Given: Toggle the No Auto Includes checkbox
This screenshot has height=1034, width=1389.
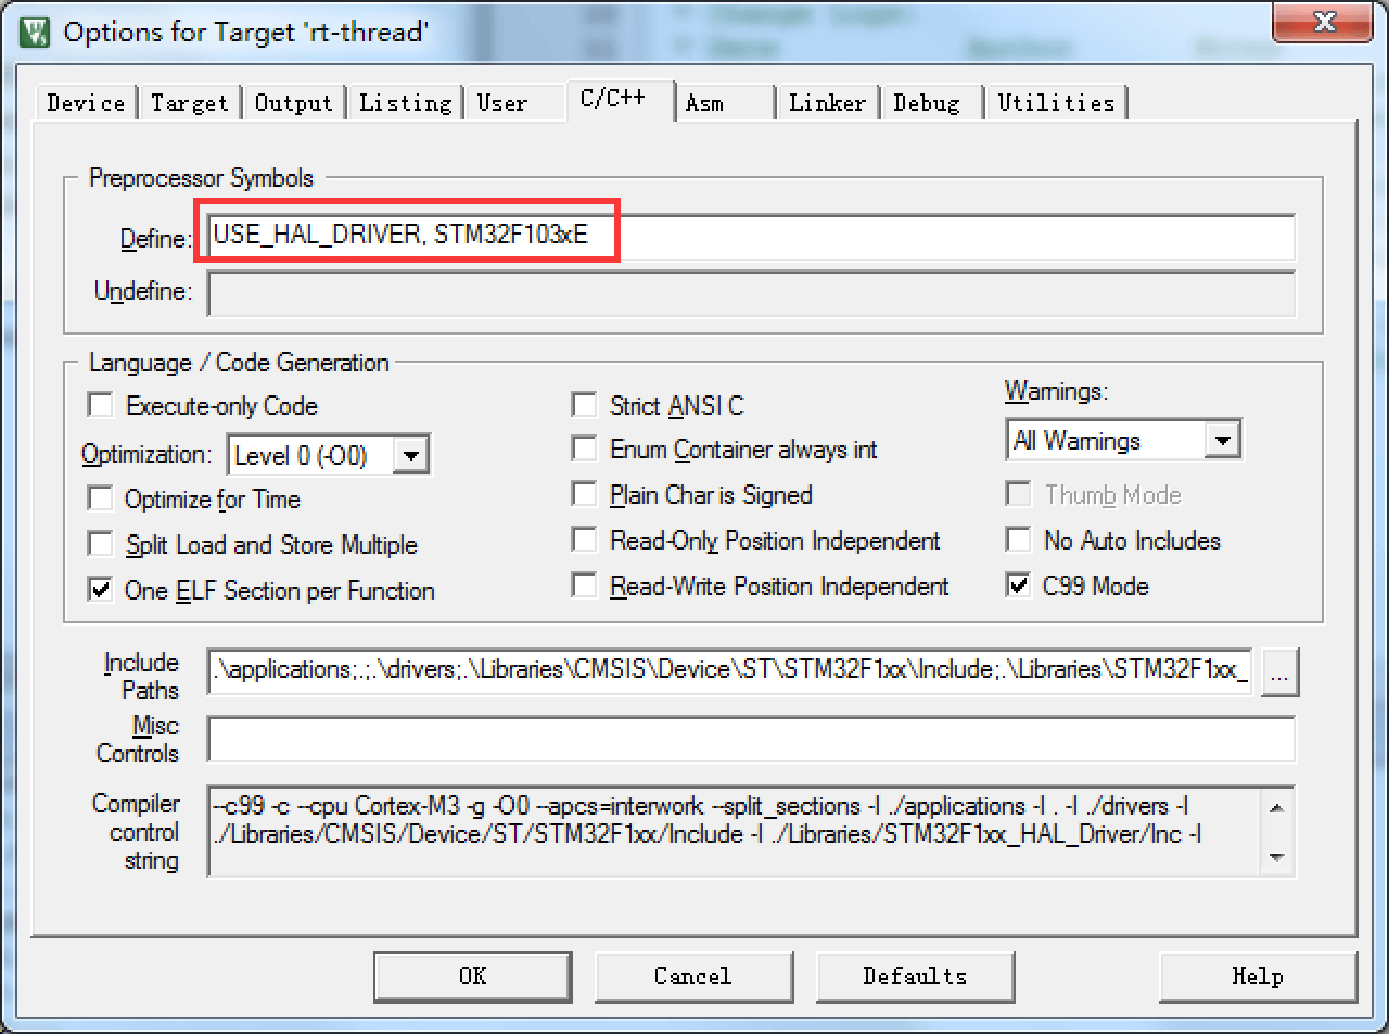Looking at the screenshot, I should [1019, 540].
